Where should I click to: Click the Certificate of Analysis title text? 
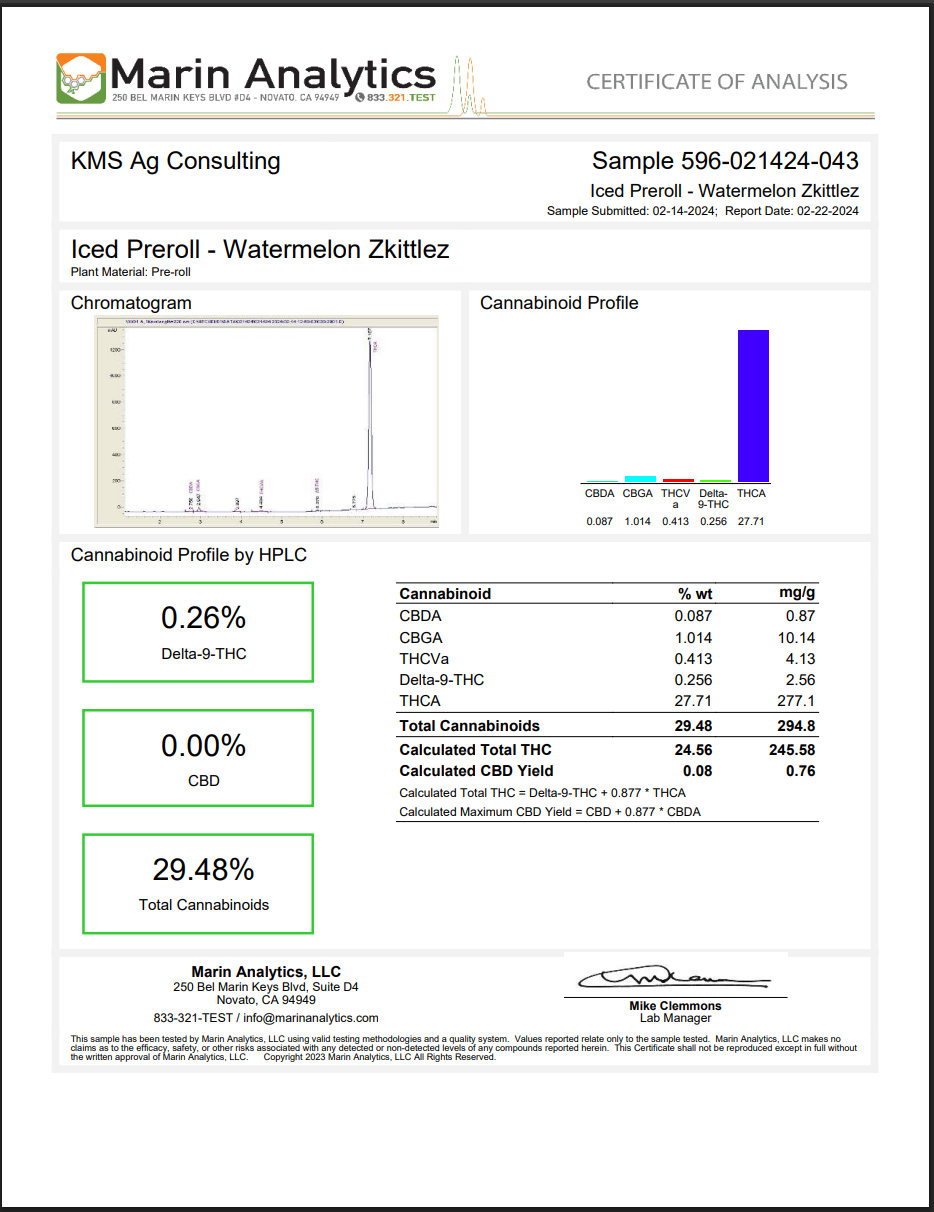716,82
